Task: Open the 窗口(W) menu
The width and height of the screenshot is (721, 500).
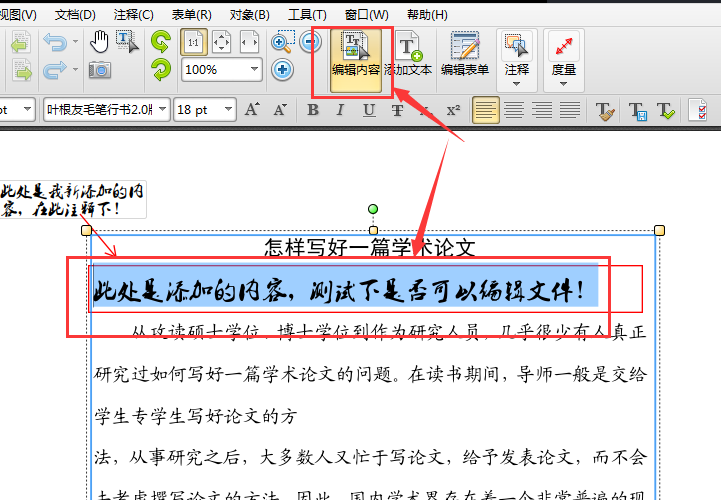Action: pos(366,15)
